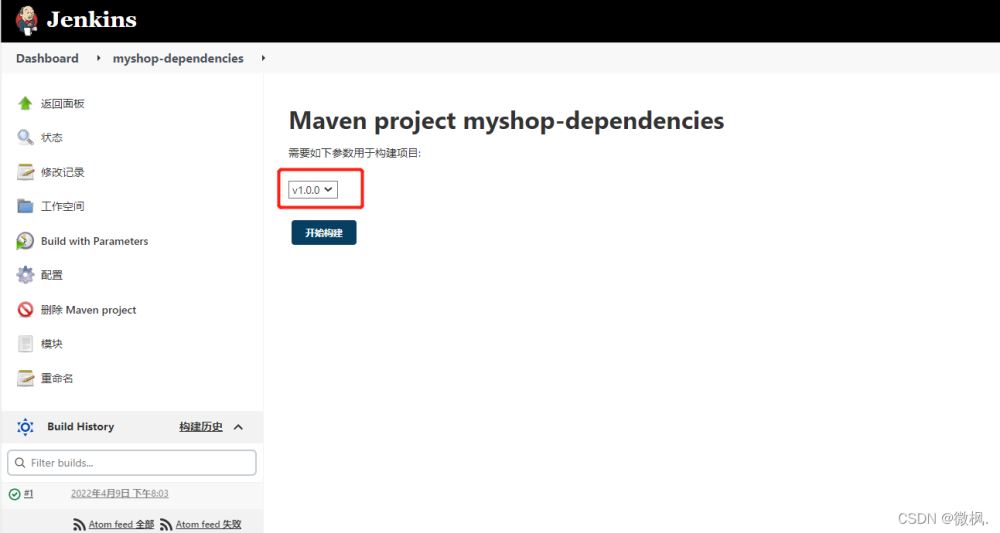The image size is (1000, 533).
Task: Open the 状态 sidebar item
Action: point(52,137)
